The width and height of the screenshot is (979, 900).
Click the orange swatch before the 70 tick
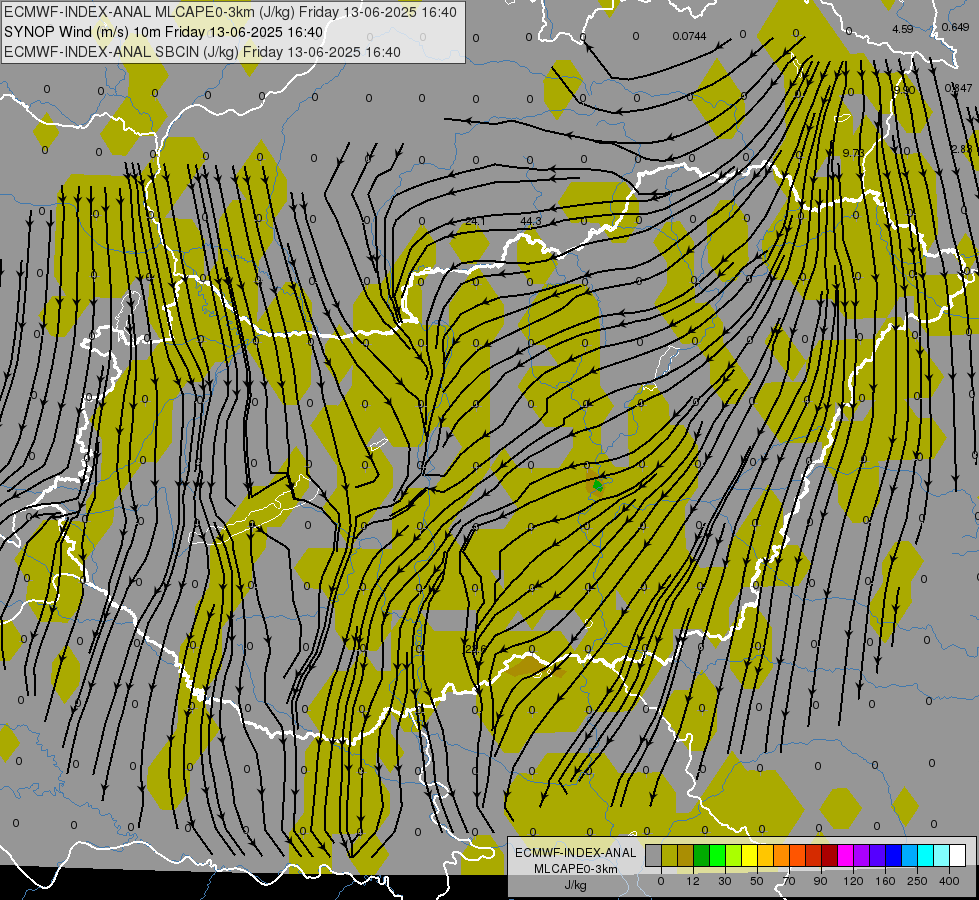pos(782,855)
